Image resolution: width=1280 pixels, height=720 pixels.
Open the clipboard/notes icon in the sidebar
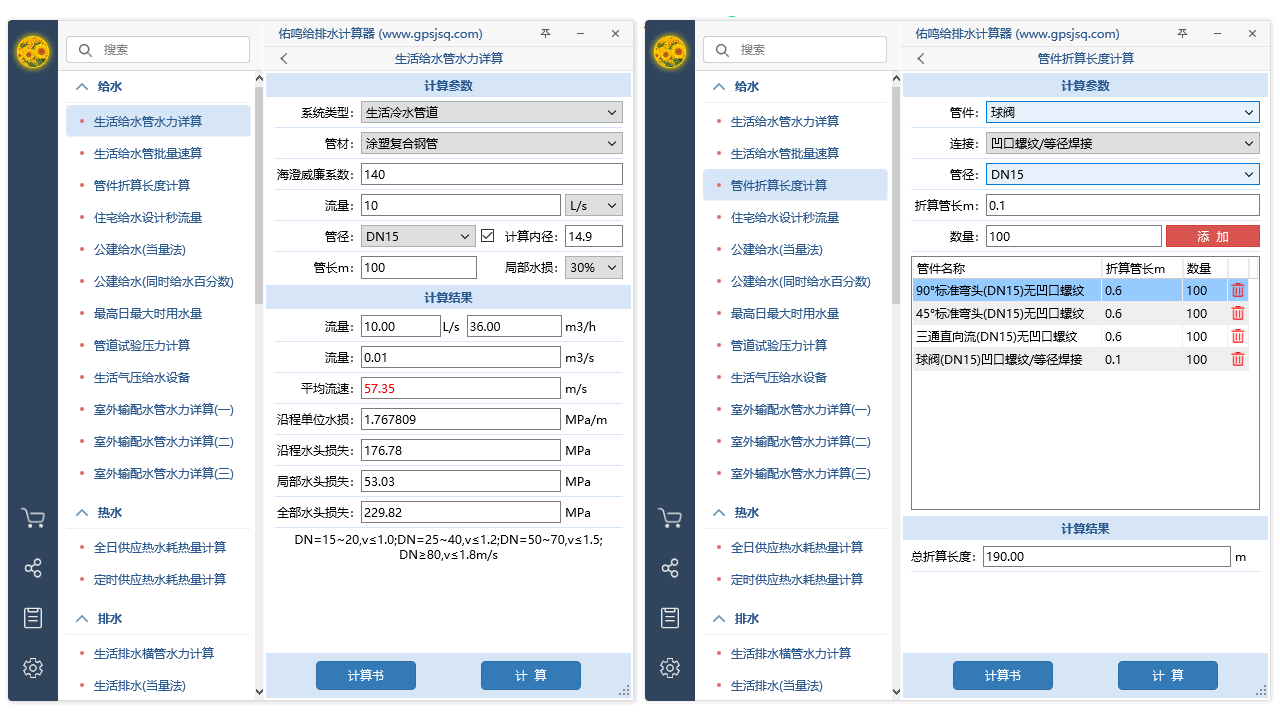(x=33, y=617)
